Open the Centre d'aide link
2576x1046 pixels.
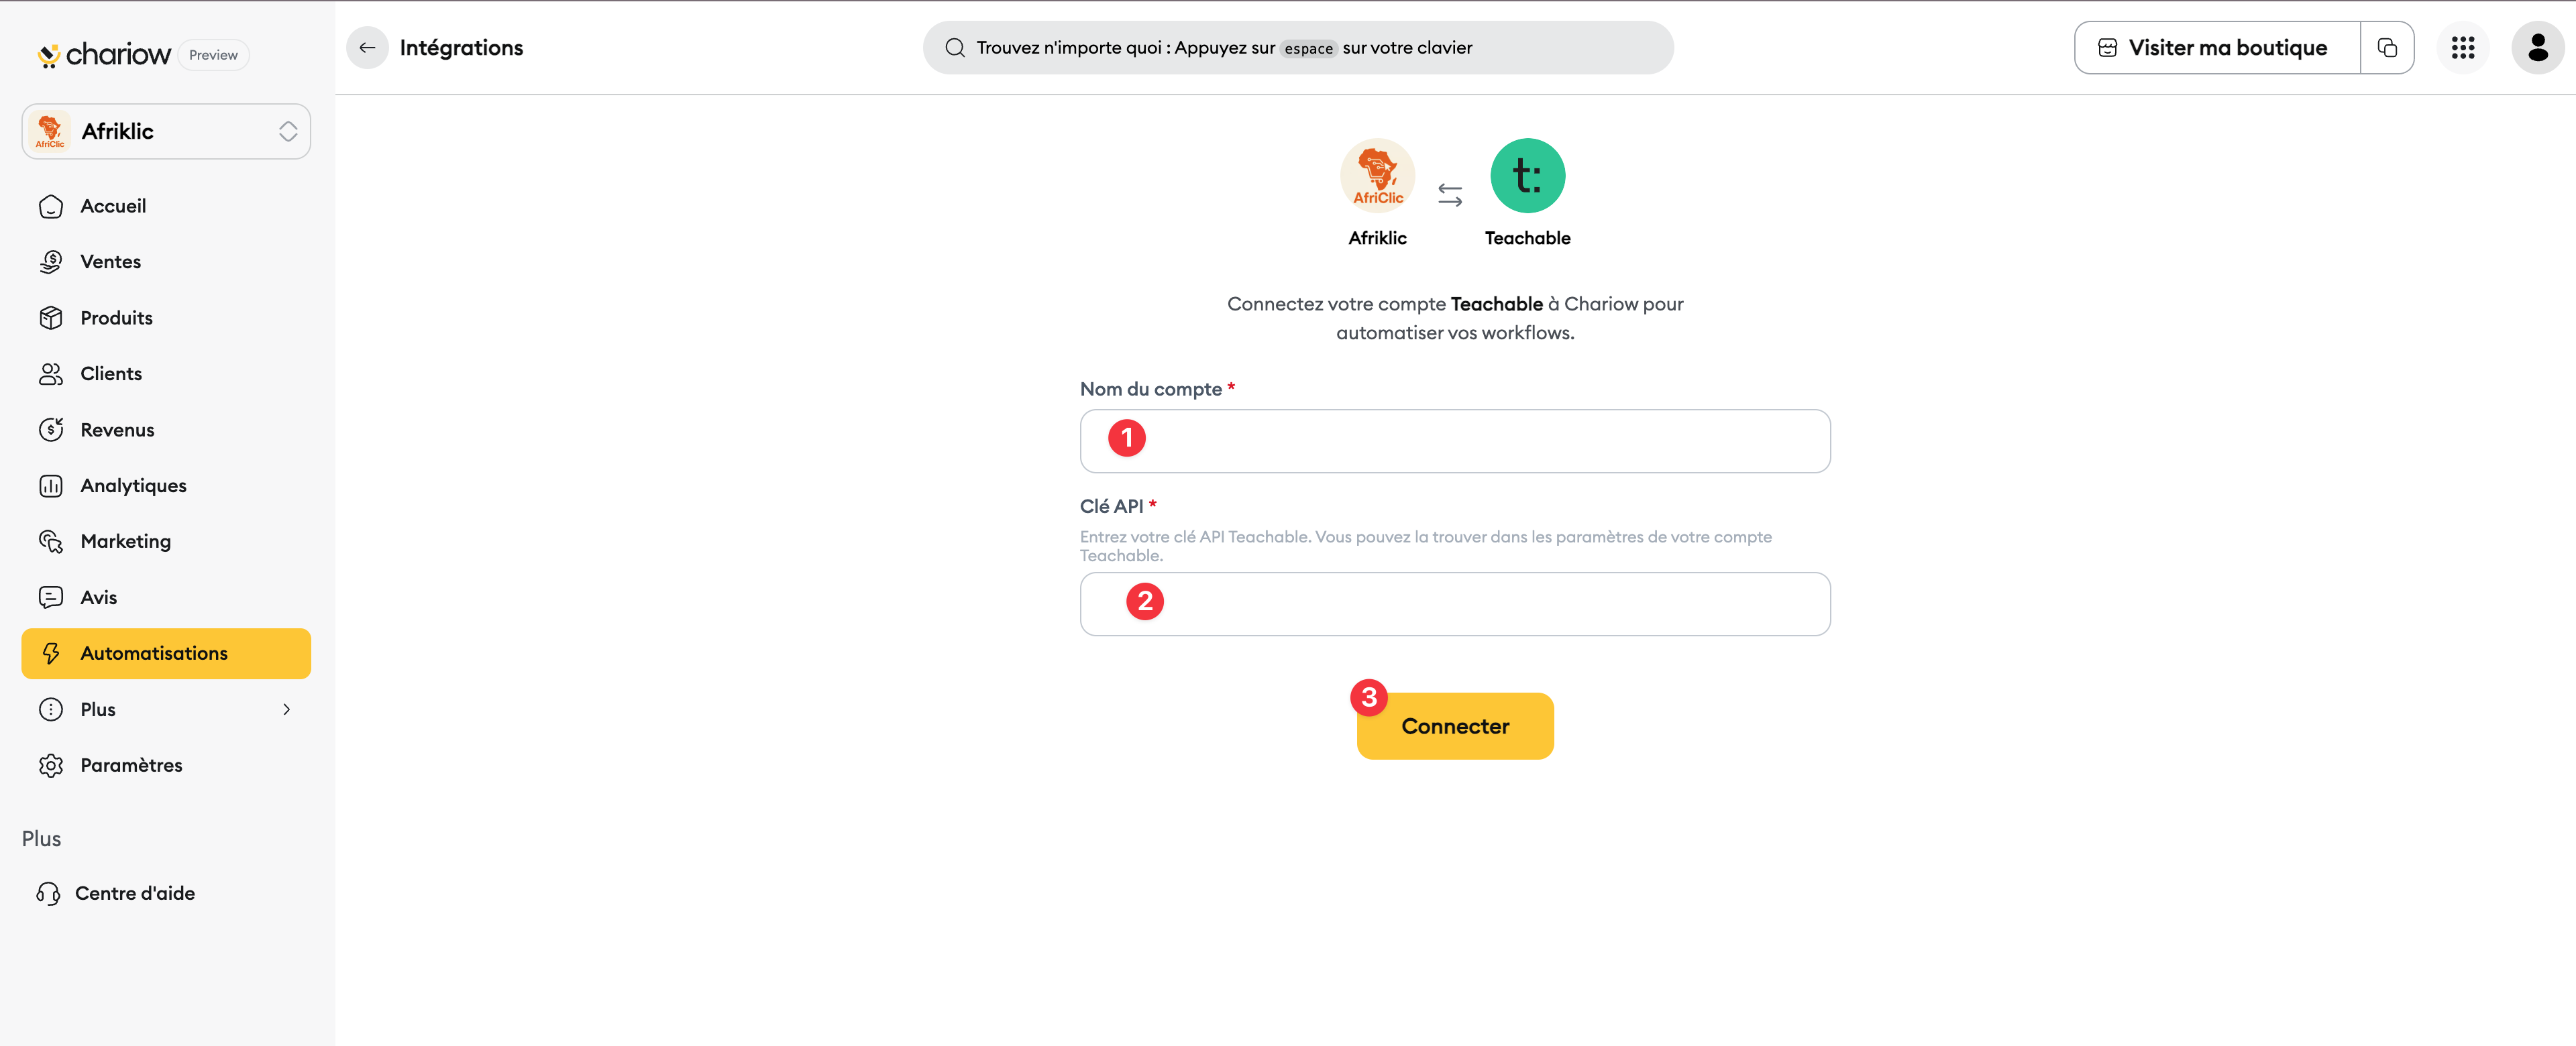tap(135, 893)
